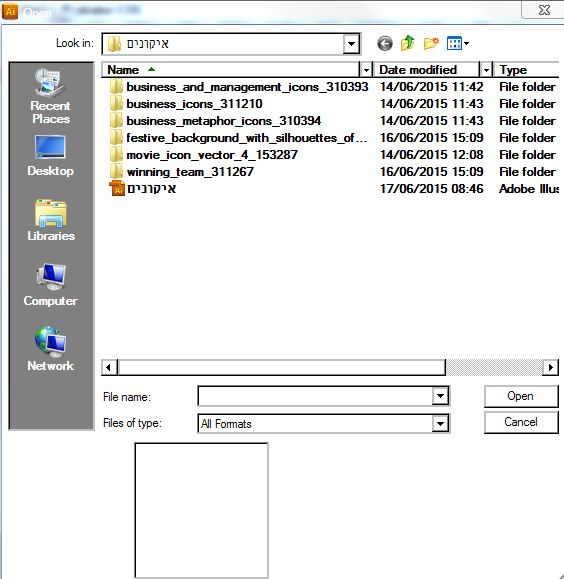Open Libraries in sidebar

point(51,220)
